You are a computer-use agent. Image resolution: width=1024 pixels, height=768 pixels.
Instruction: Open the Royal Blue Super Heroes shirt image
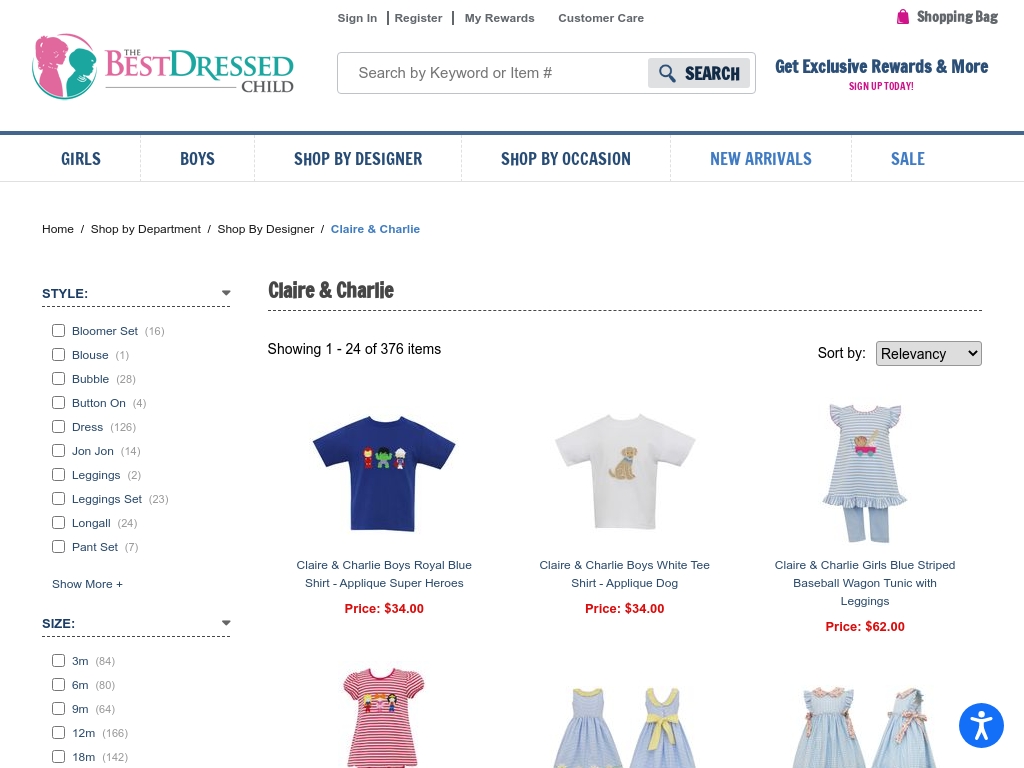[384, 473]
